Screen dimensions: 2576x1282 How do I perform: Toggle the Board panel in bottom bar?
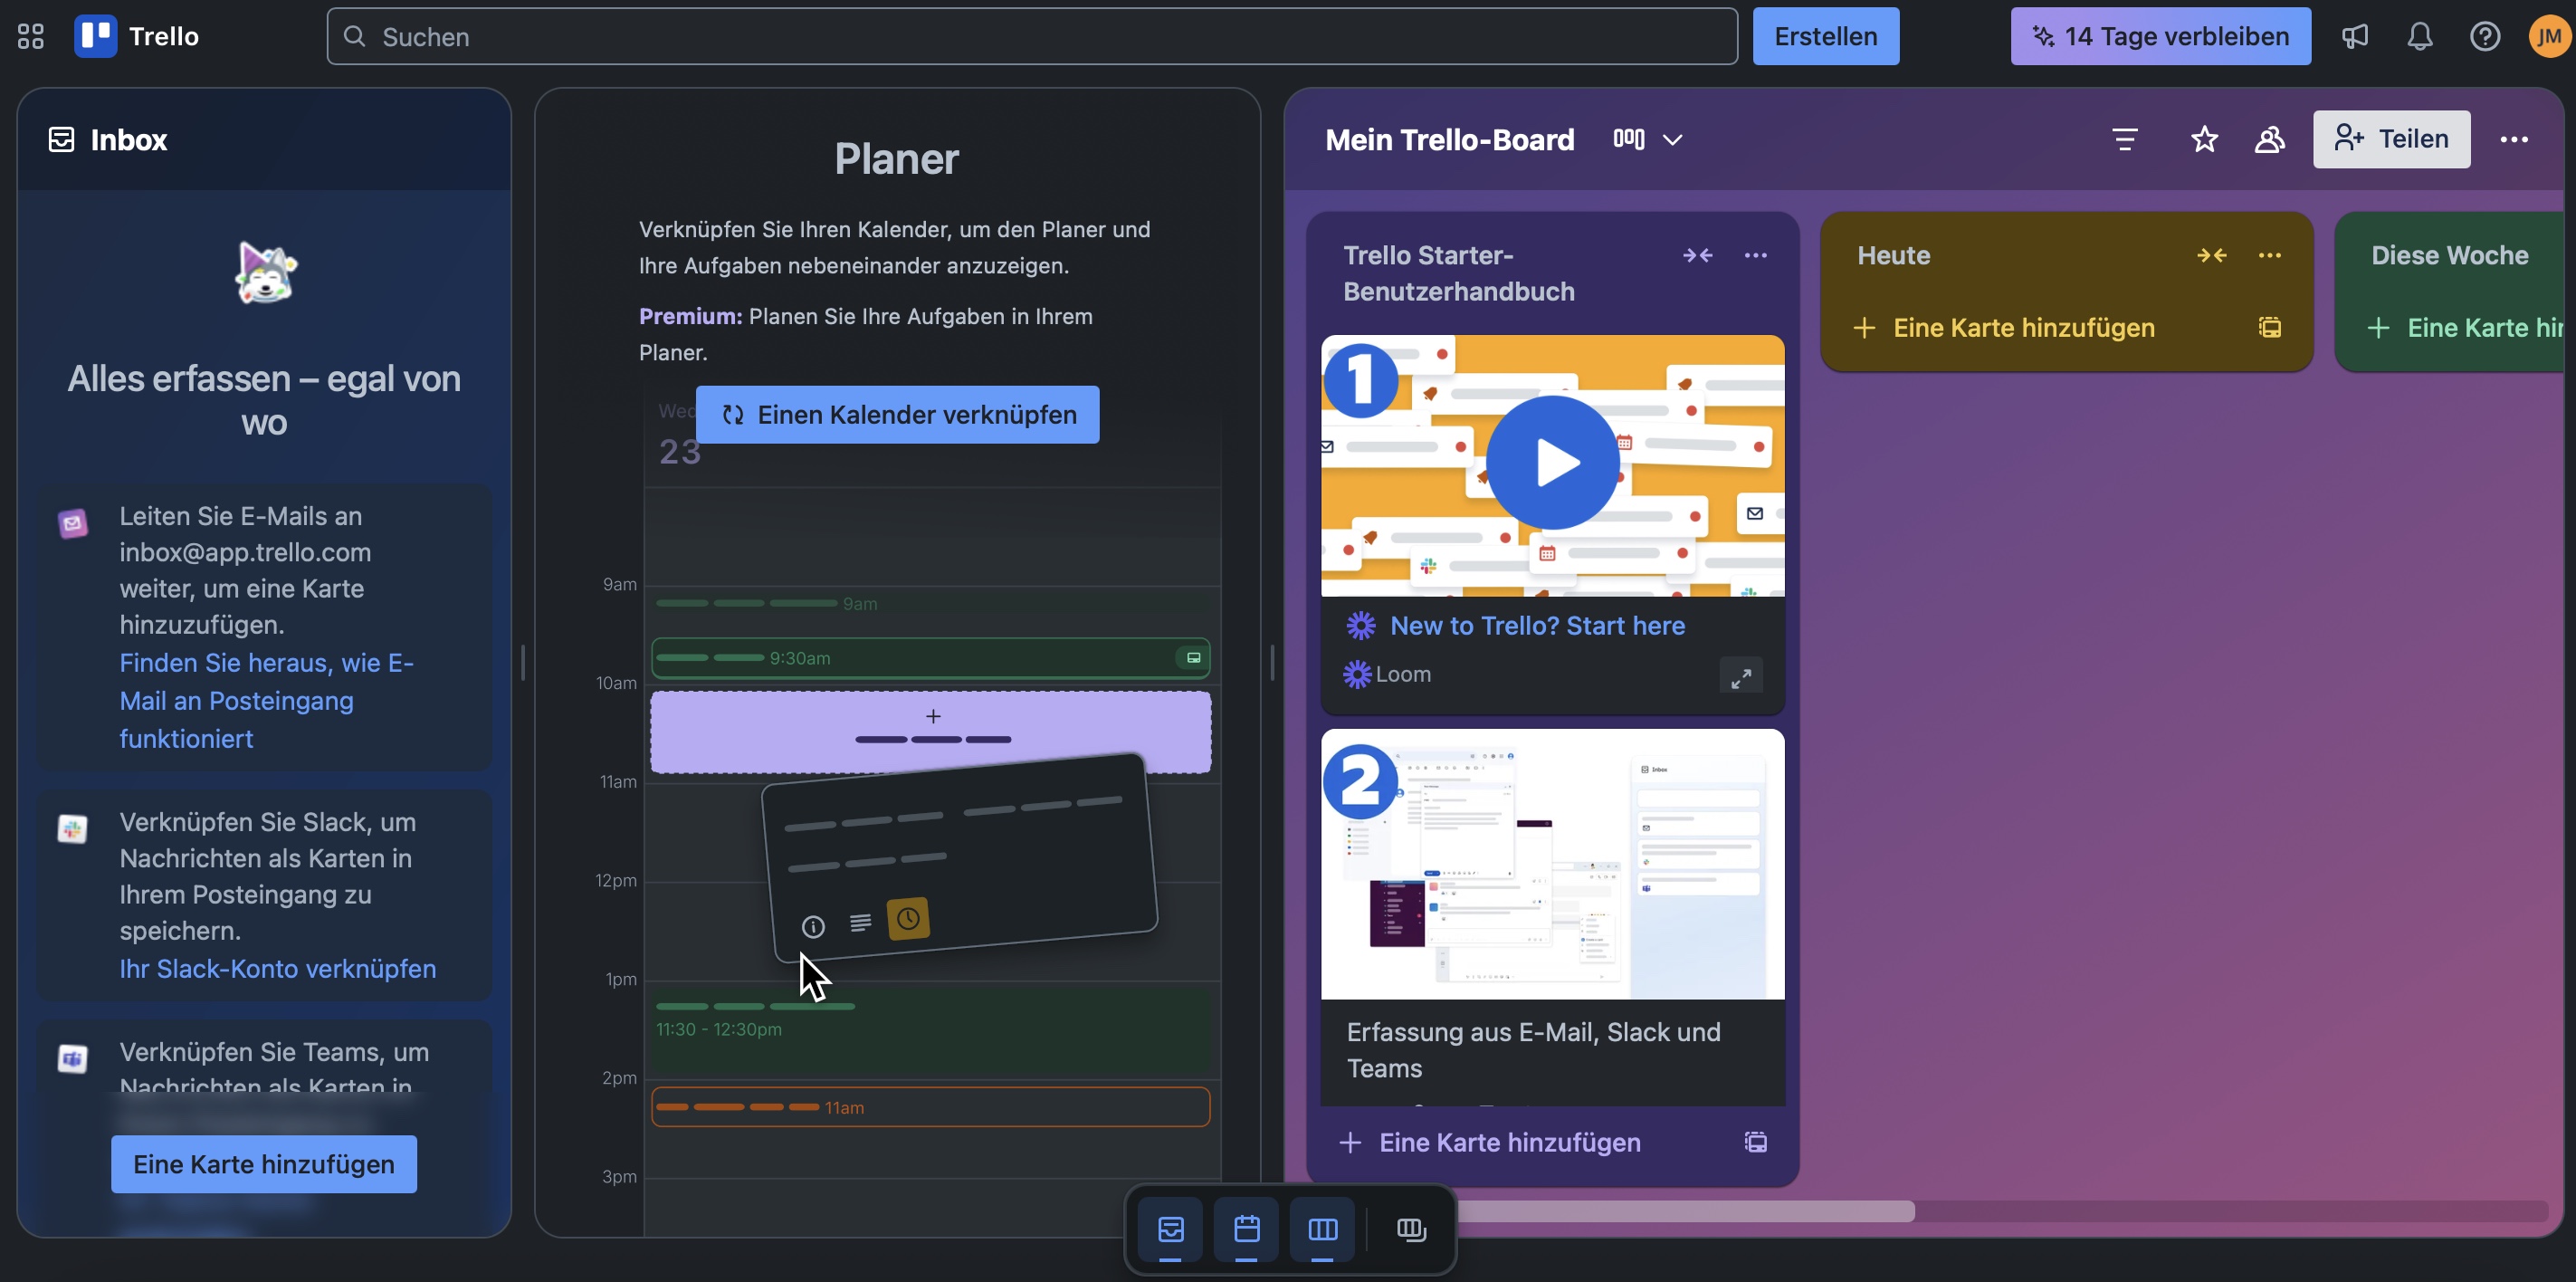[1322, 1229]
